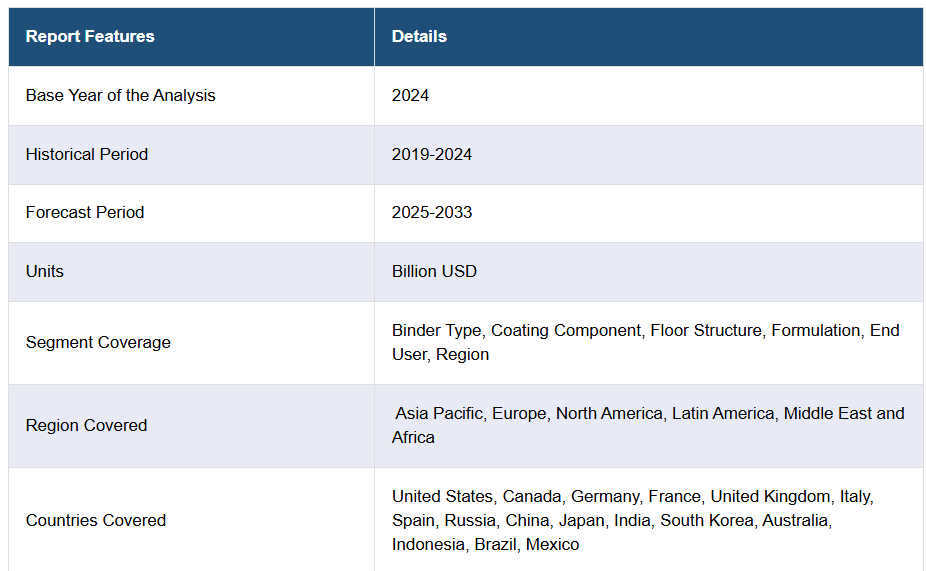Image resolution: width=926 pixels, height=571 pixels.
Task: Click the 2019-2024 historical period value
Action: tap(432, 155)
